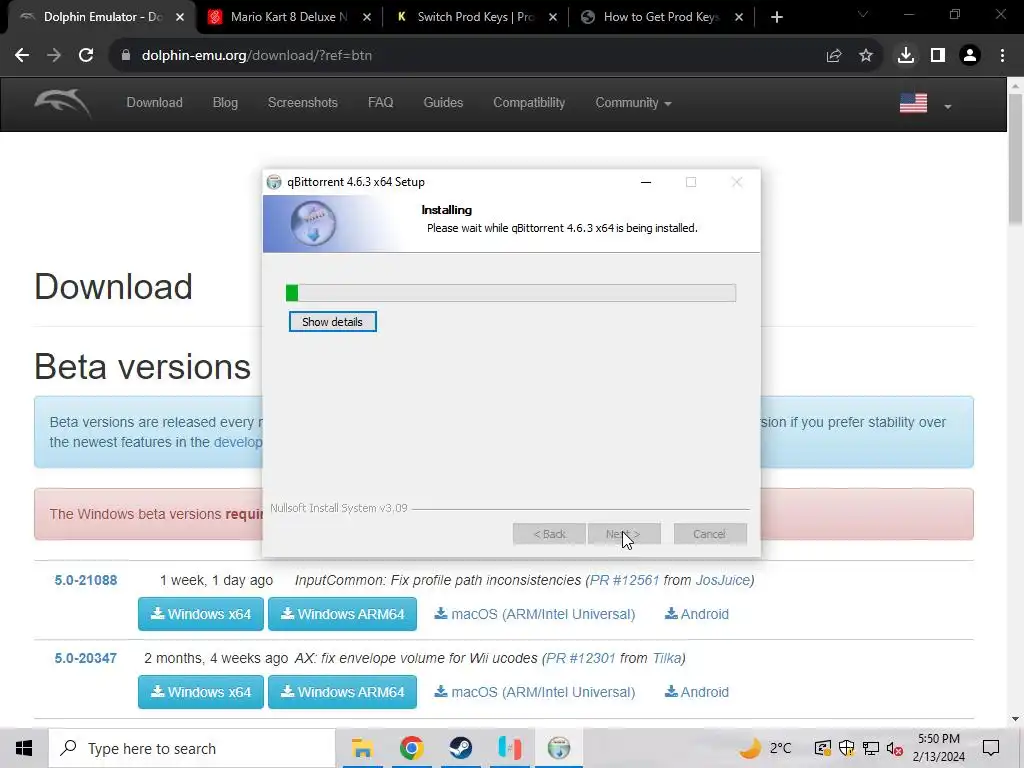Open version link 5.0-20347
Viewport: 1024px width, 768px height.
pos(86,658)
